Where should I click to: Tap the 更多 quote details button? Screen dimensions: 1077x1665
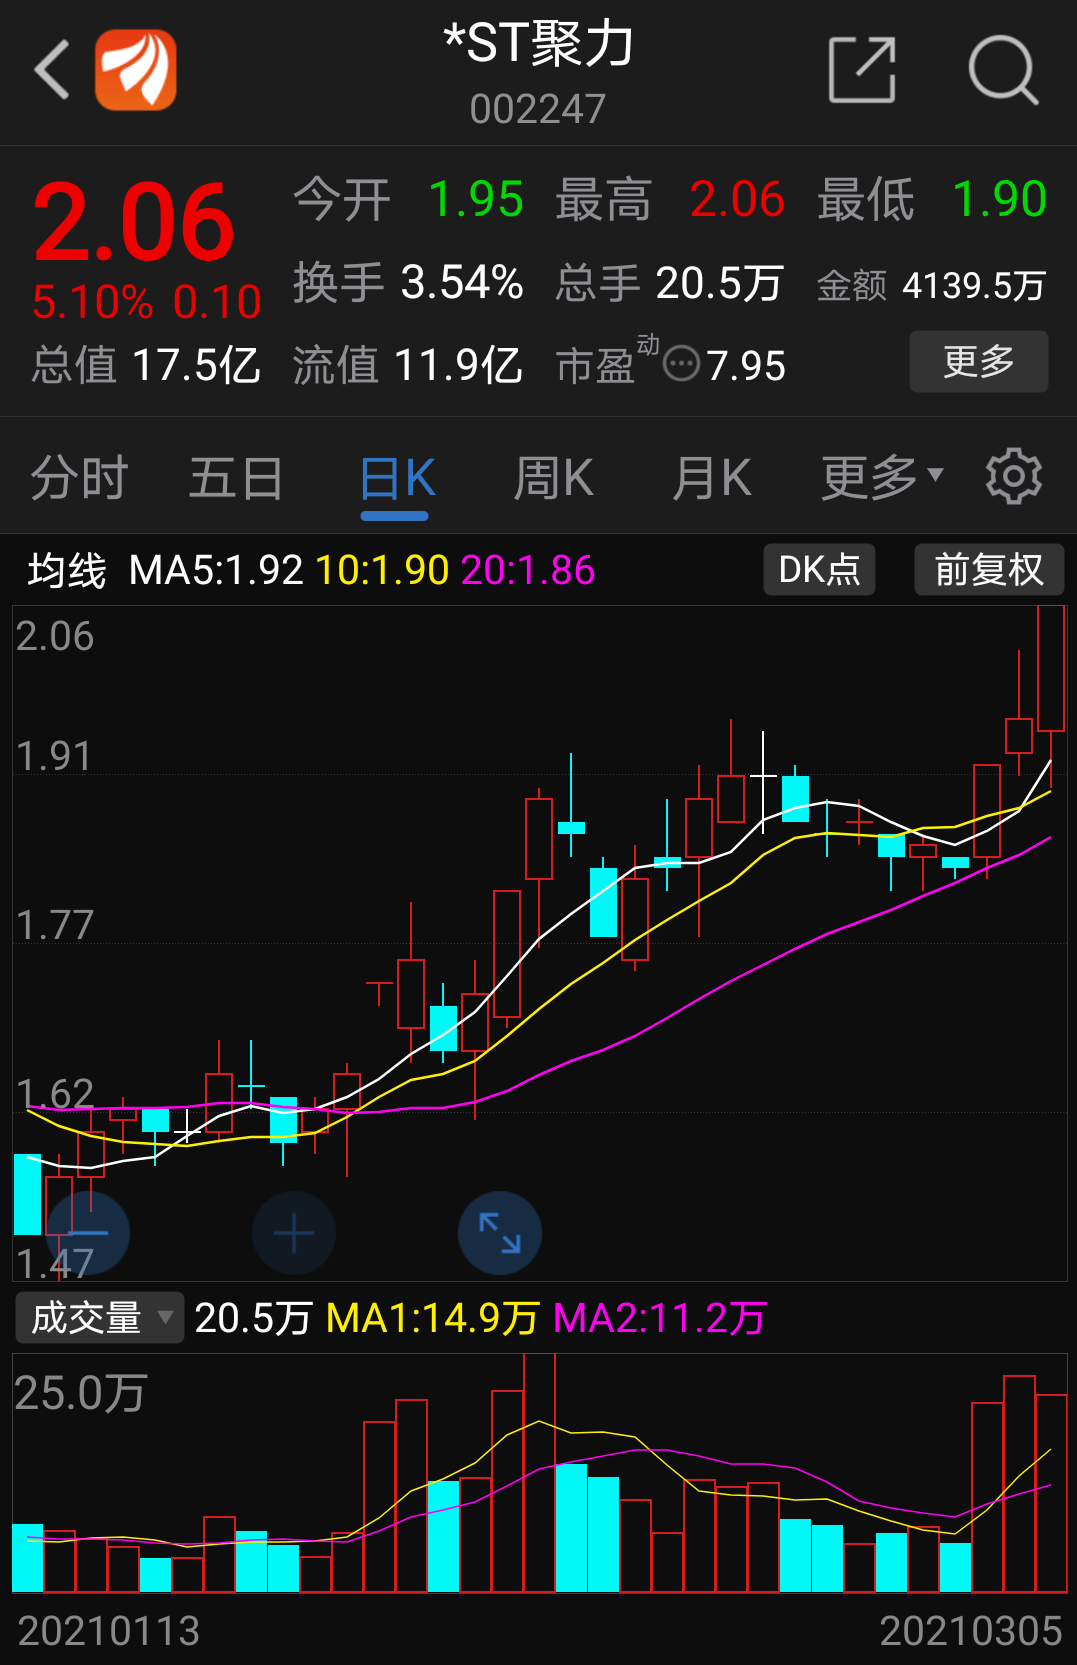click(x=978, y=361)
